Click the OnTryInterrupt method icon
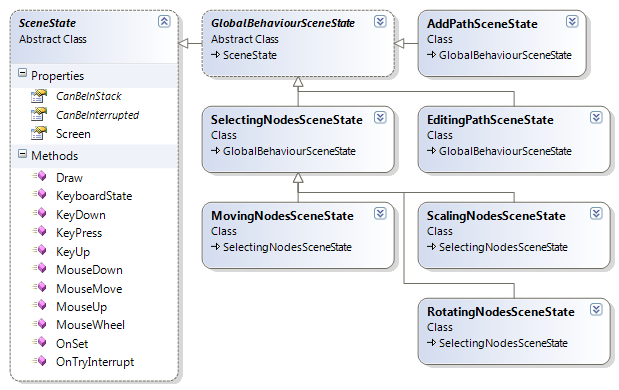Viewport: 619px width, 390px height. coord(39,360)
